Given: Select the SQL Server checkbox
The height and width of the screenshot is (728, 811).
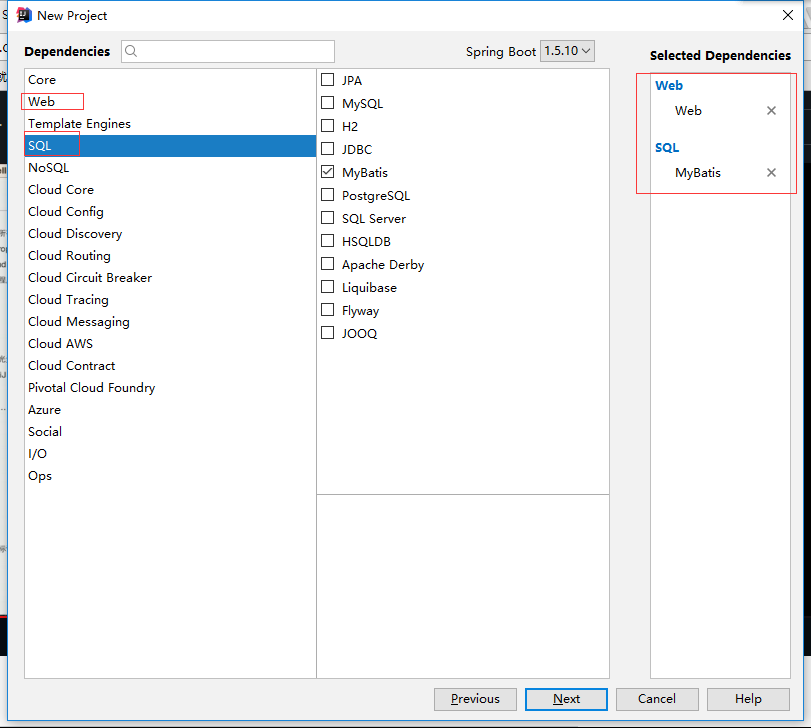Looking at the screenshot, I should point(327,218).
